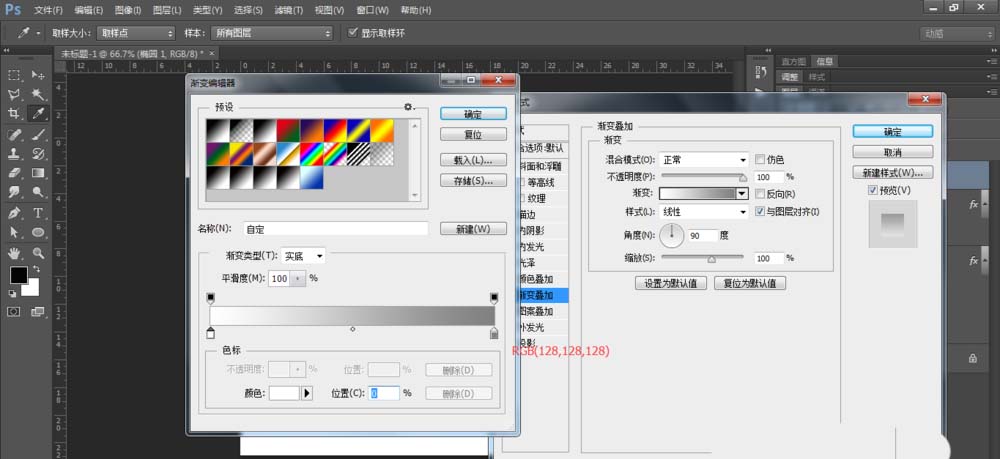Open the 样本 所有图层 dropdown
This screenshot has height=459, width=1000.
coord(274,33)
